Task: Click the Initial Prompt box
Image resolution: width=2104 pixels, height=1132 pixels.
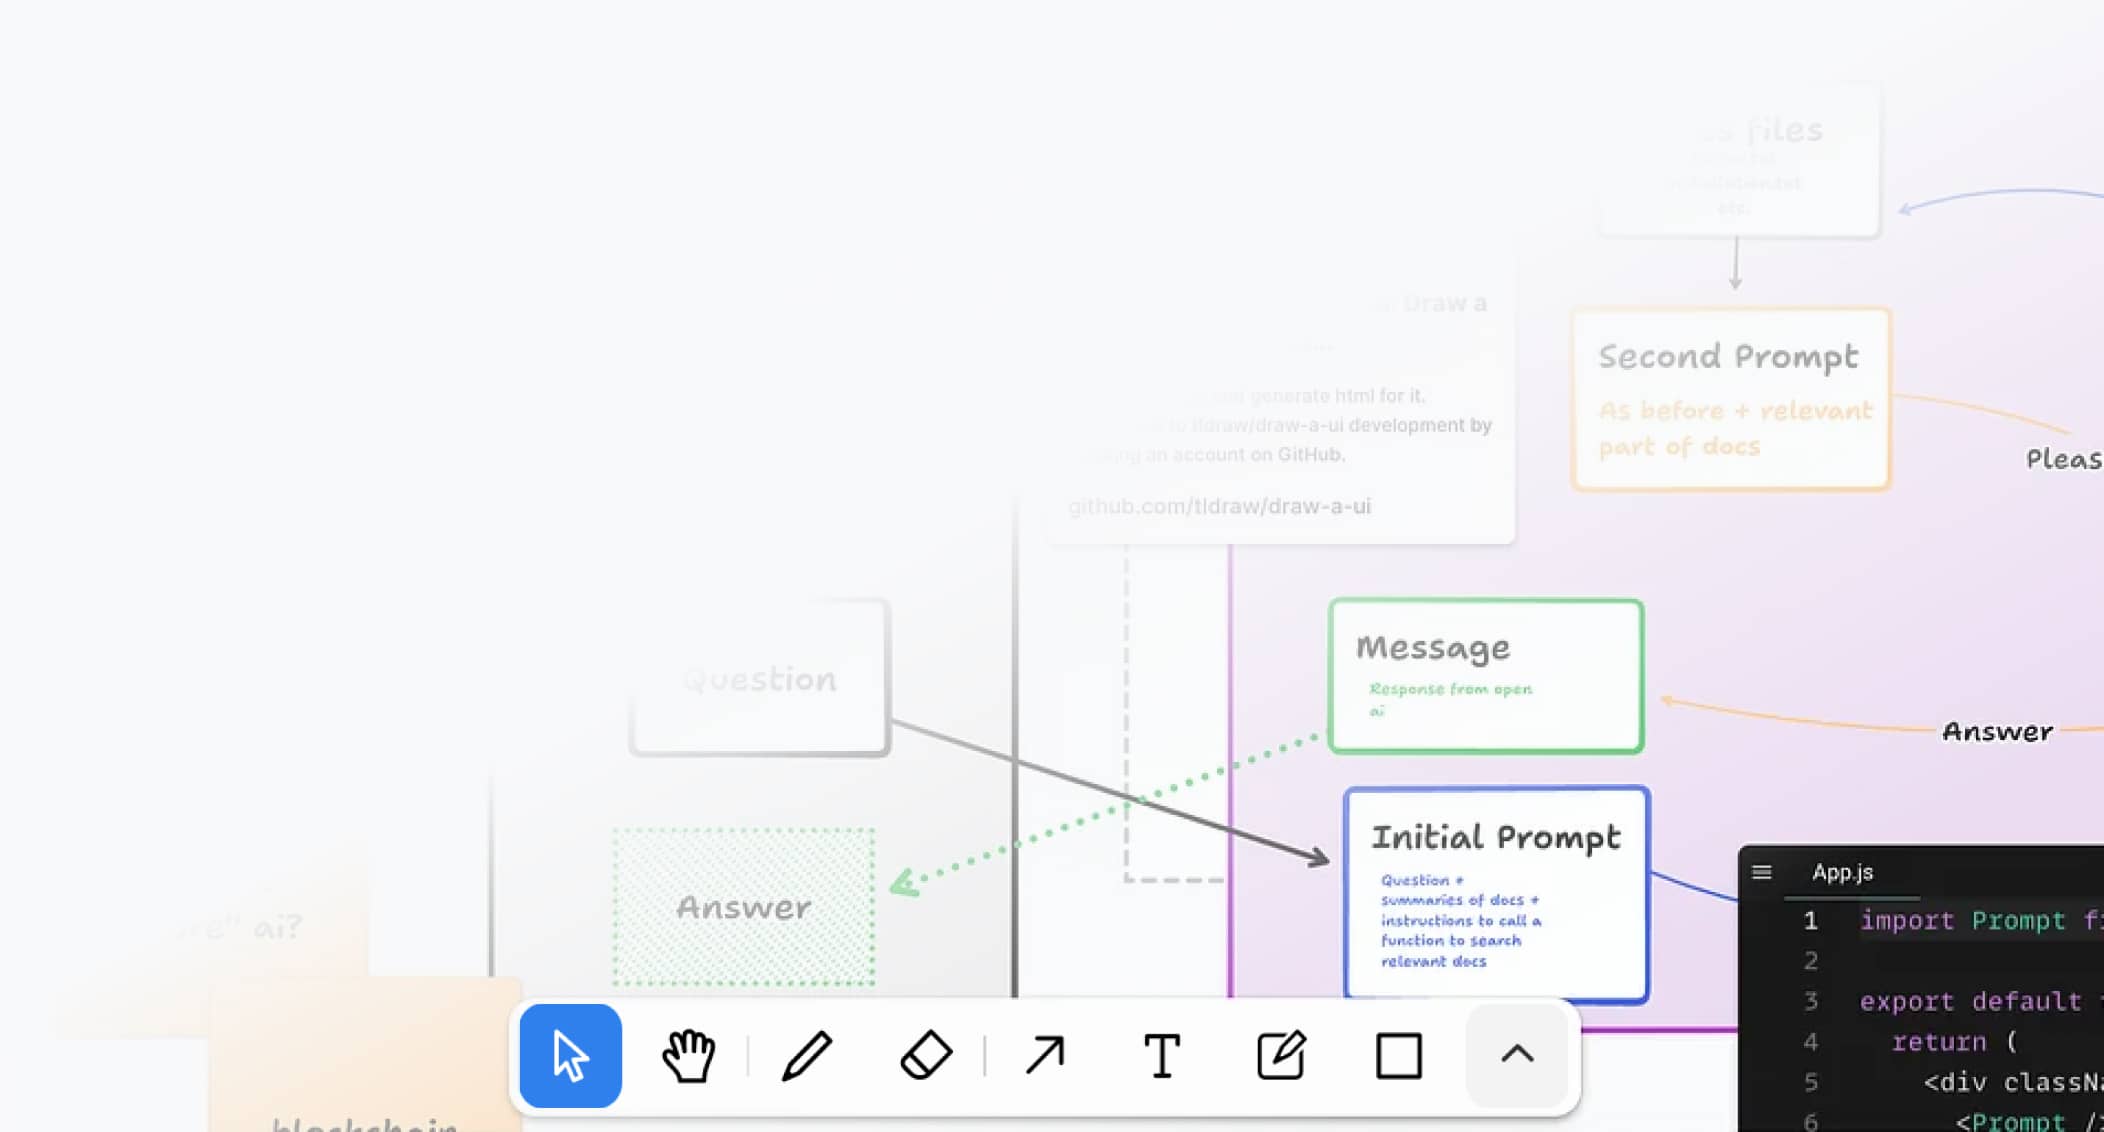Action: [x=1496, y=895]
